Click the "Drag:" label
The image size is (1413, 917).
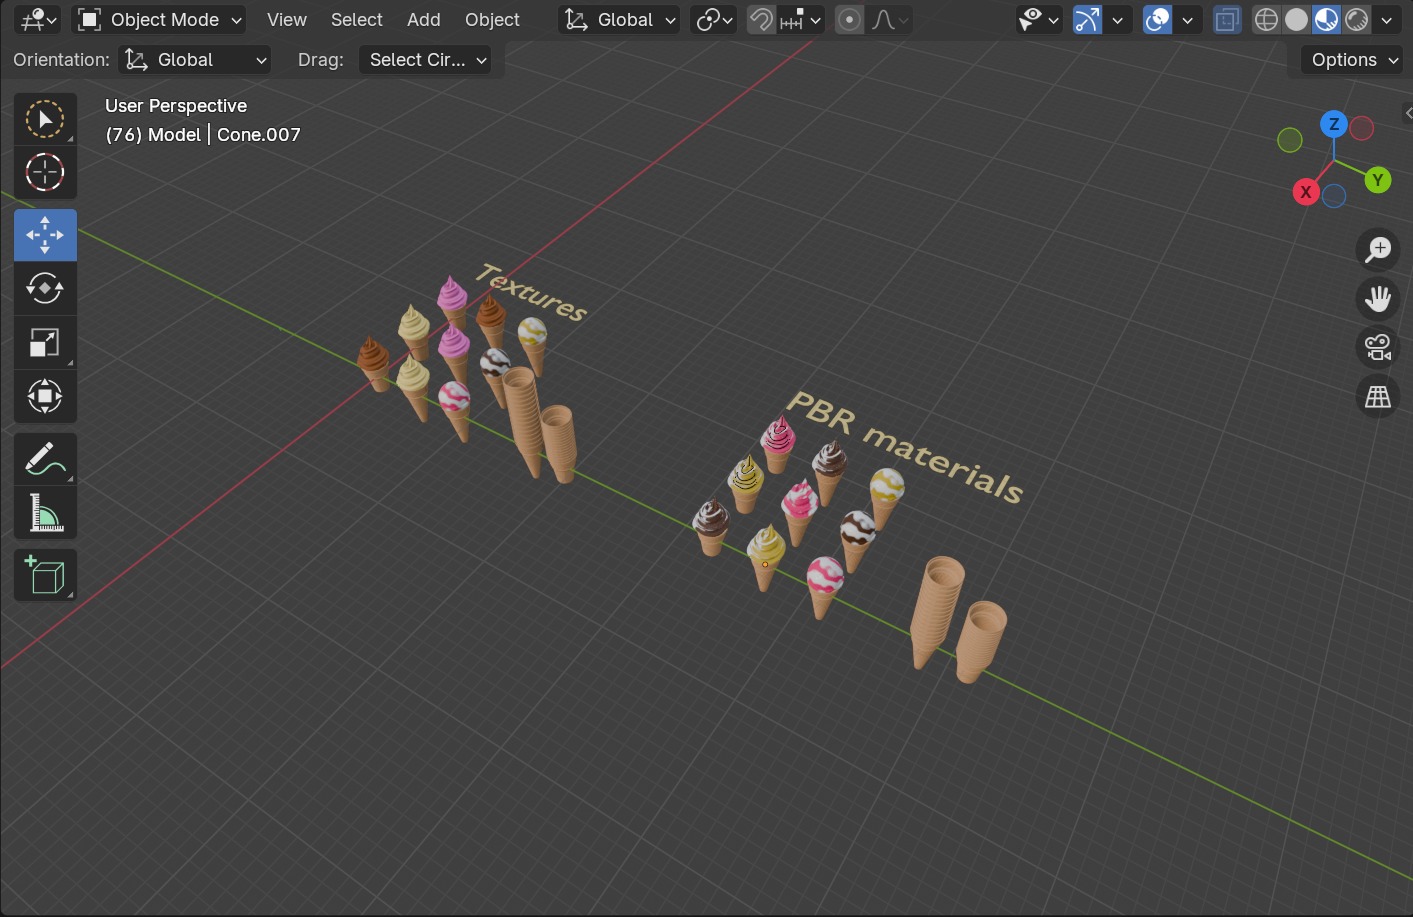pyautogui.click(x=321, y=60)
